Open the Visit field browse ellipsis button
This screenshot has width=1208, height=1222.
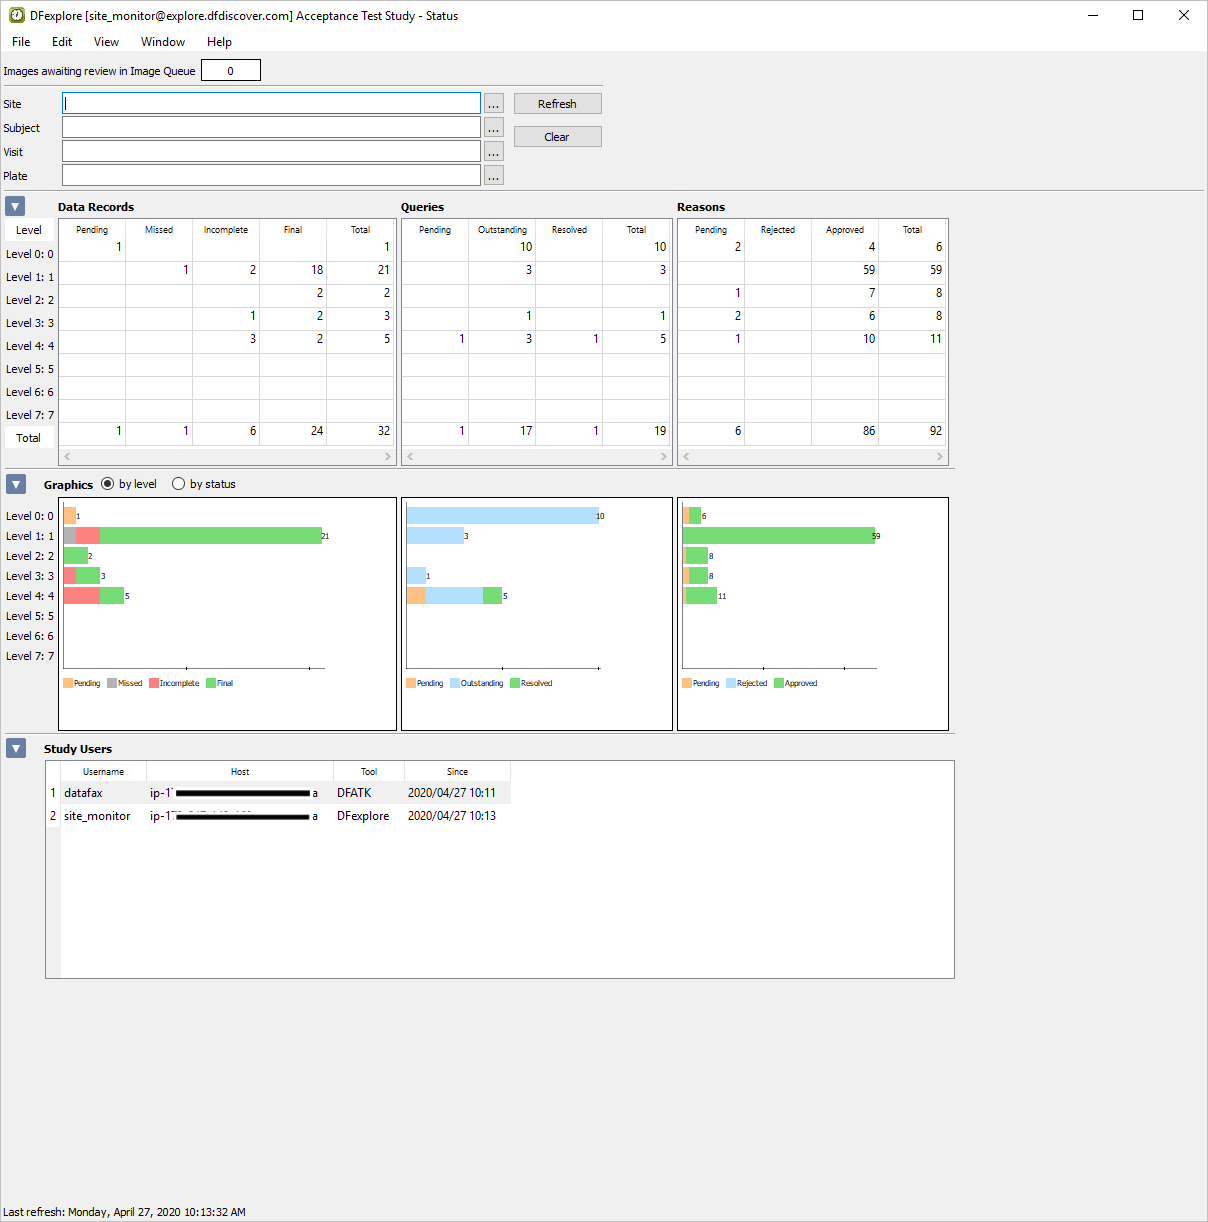click(x=494, y=152)
